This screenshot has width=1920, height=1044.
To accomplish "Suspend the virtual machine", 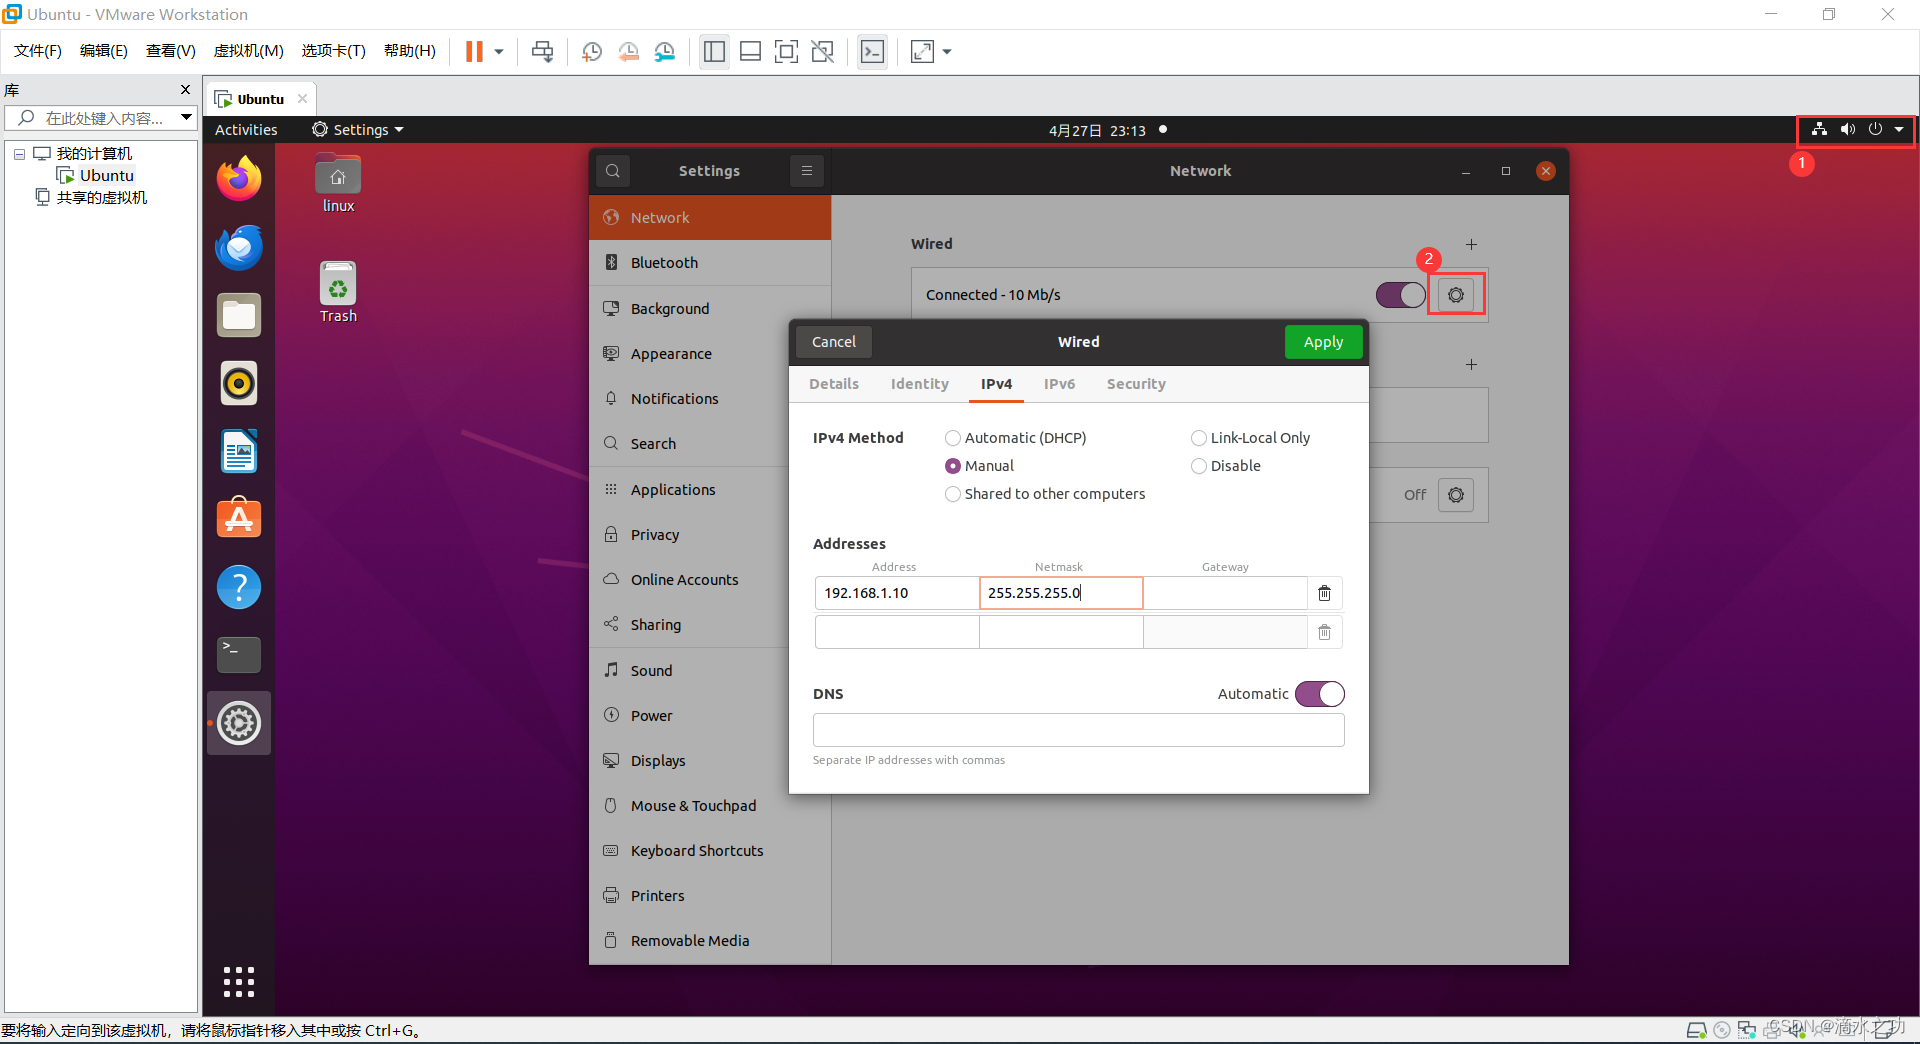I will click(474, 51).
